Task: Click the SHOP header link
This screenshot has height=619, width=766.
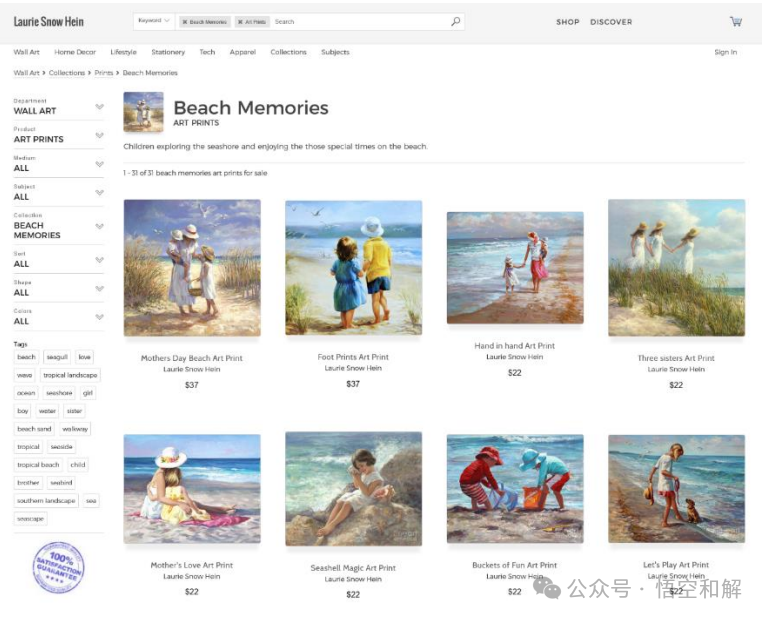Action: point(568,22)
